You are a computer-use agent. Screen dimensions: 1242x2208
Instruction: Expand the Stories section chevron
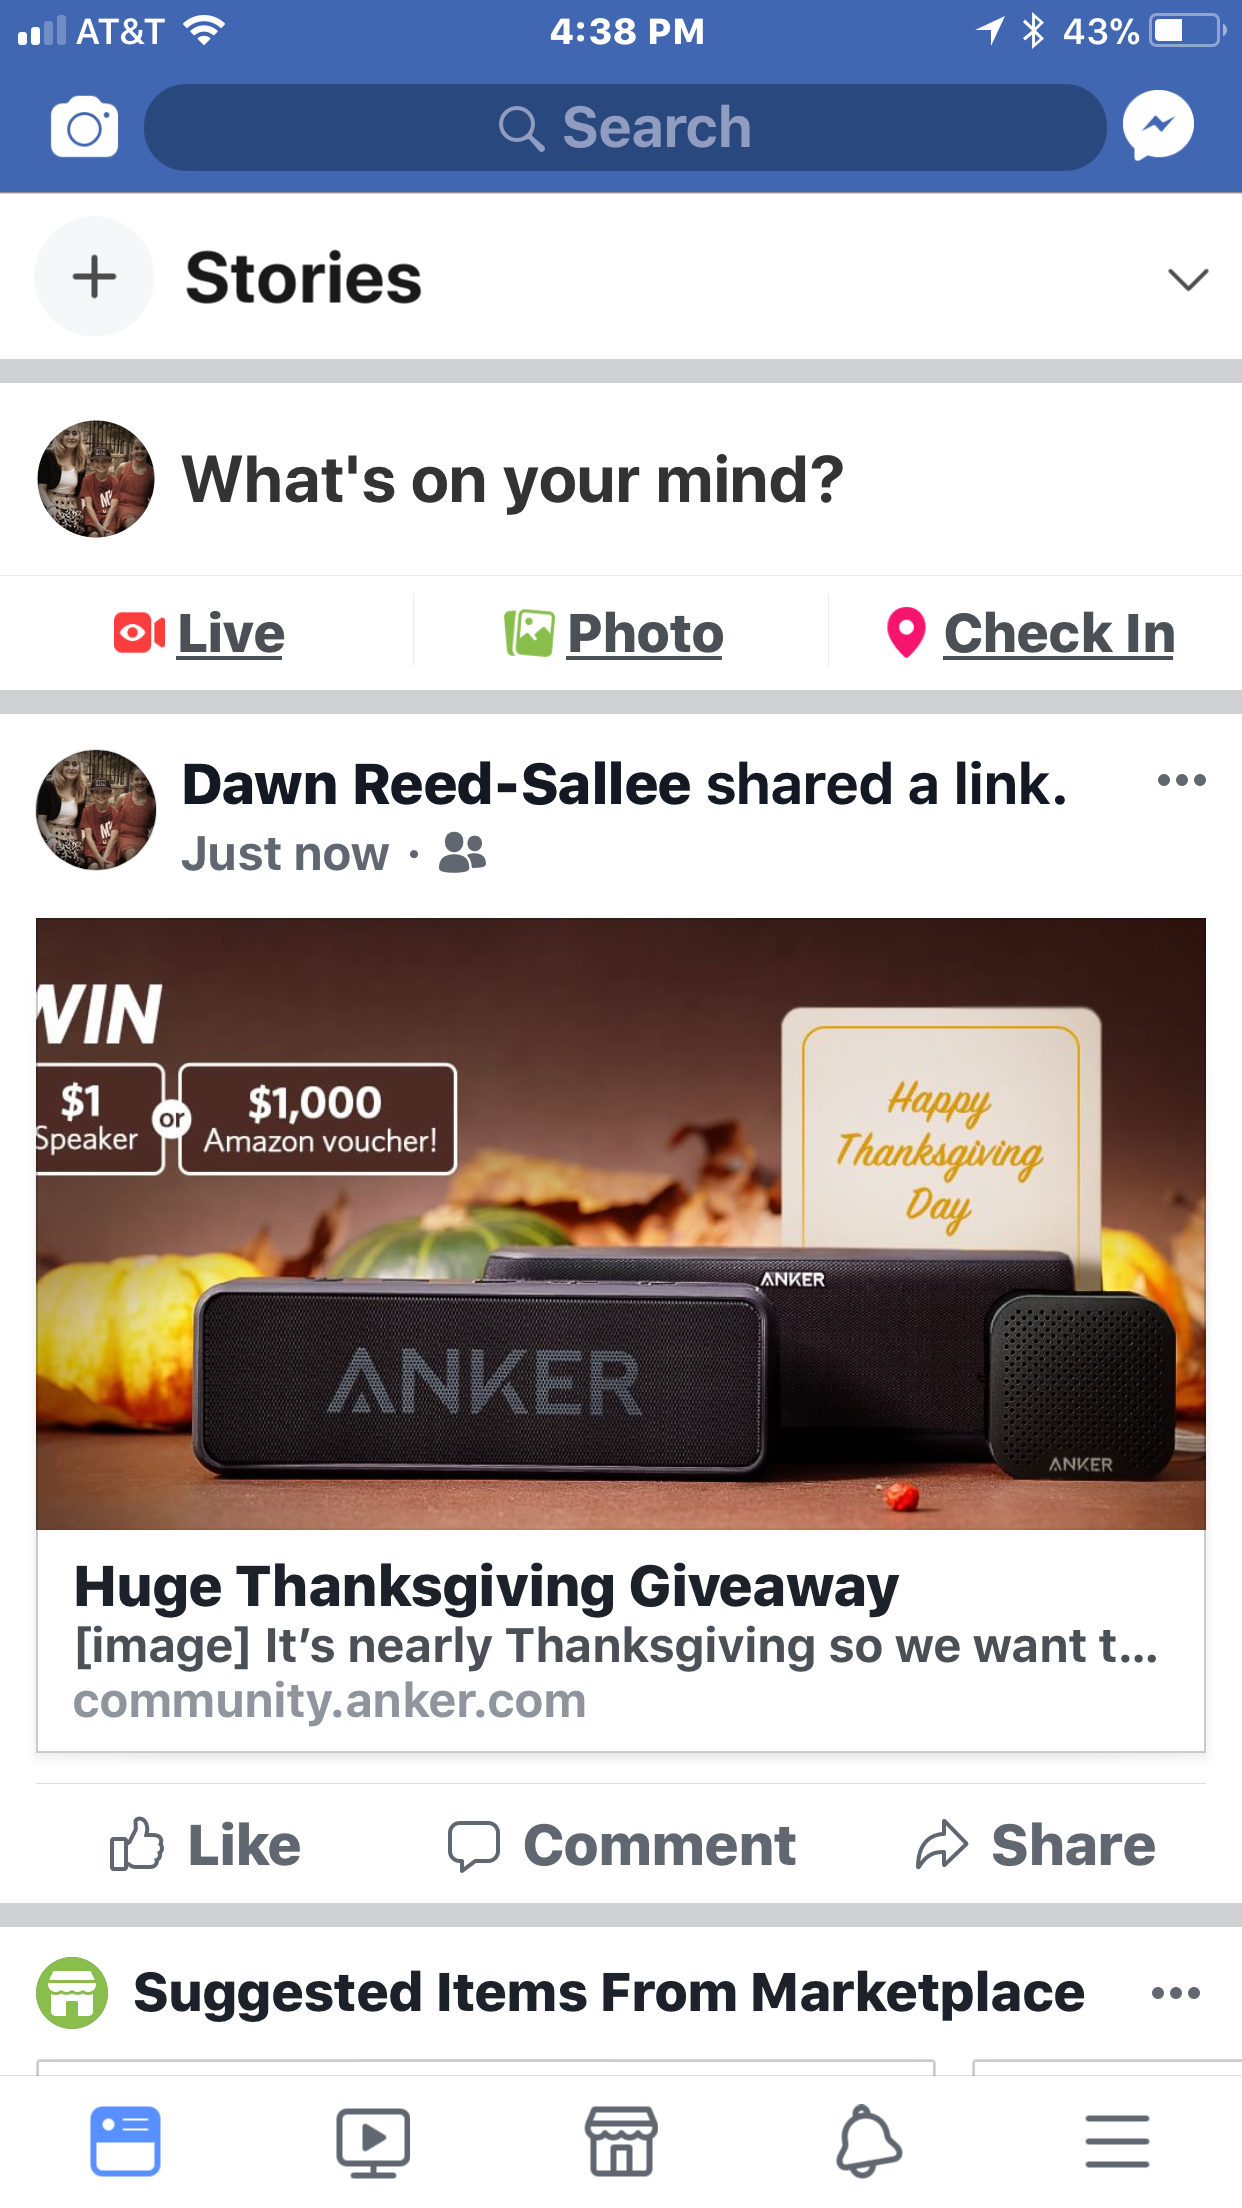[1188, 279]
